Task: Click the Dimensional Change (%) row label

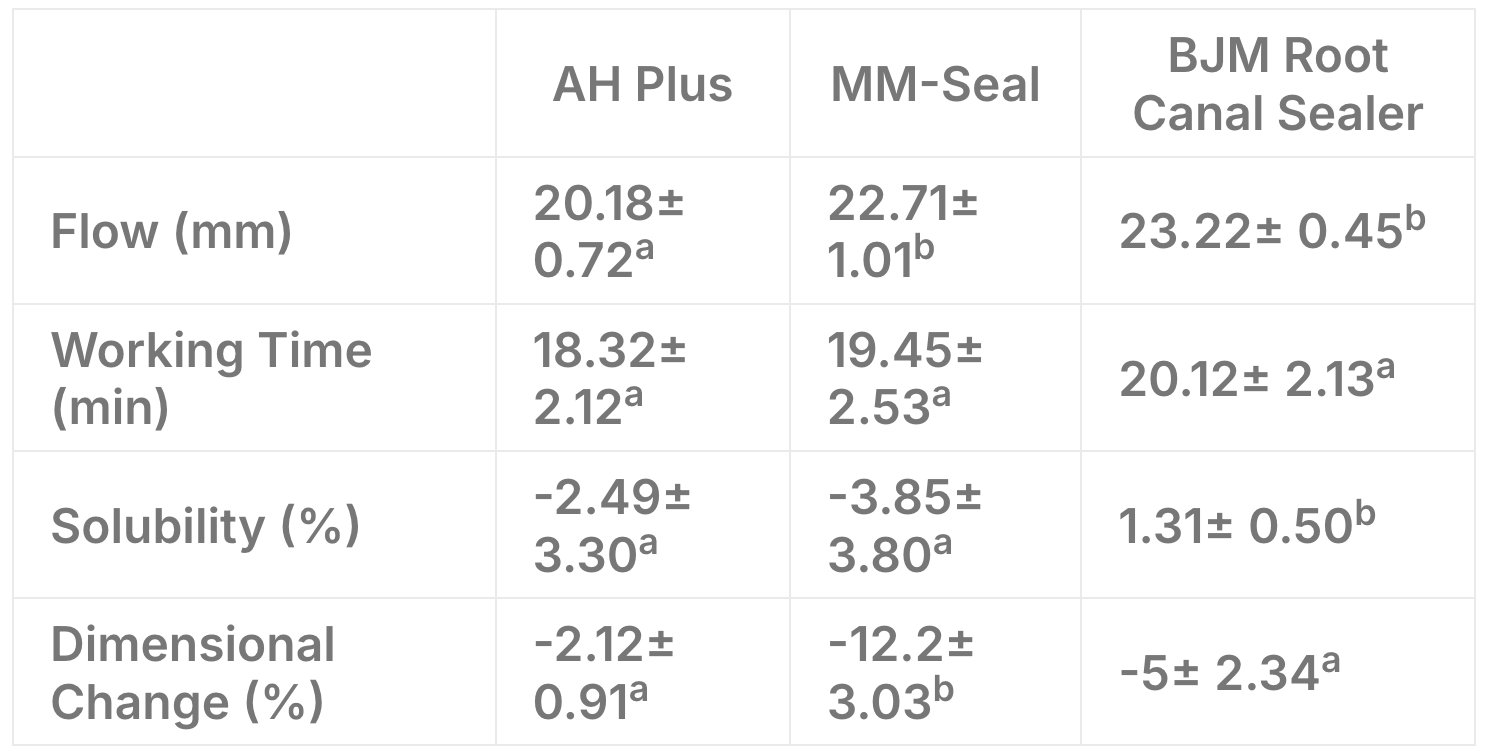Action: pyautogui.click(x=192, y=673)
